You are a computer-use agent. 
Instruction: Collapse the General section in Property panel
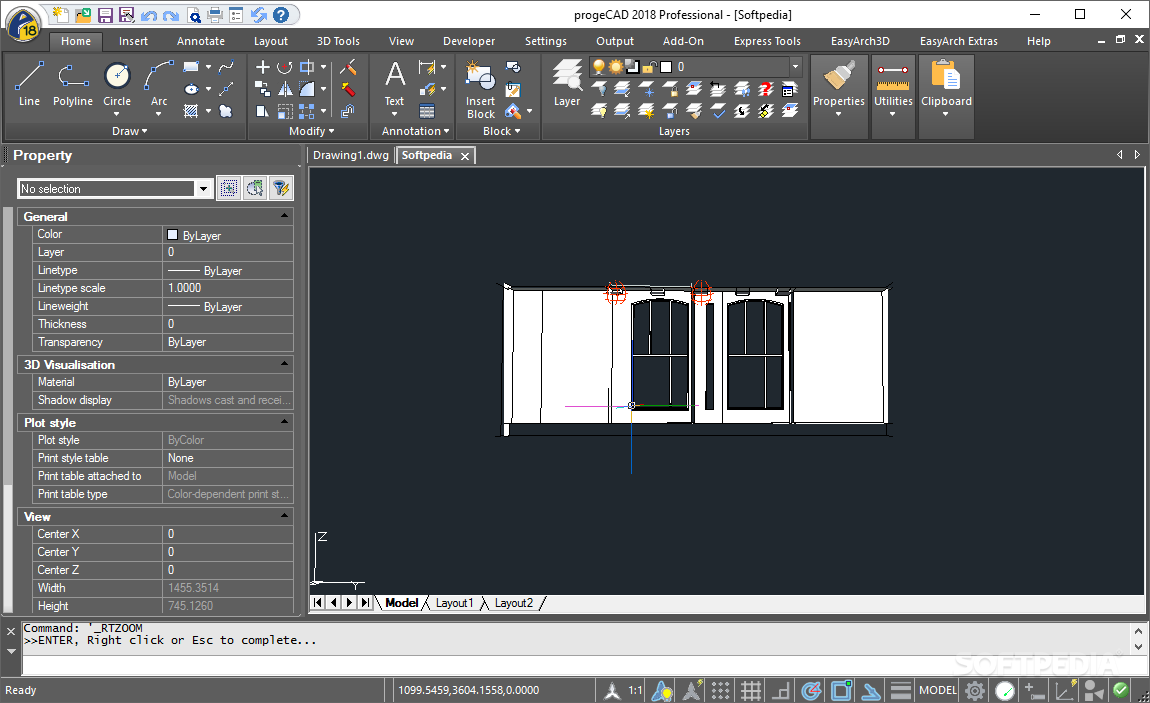click(283, 216)
